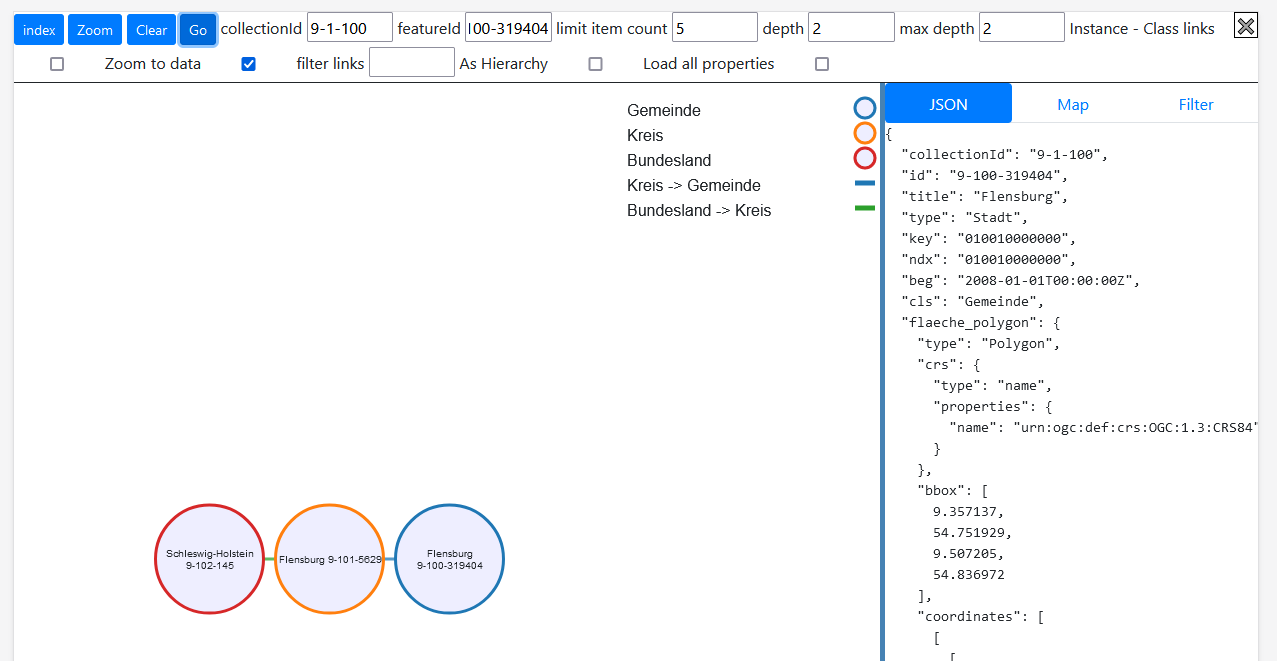This screenshot has width=1277, height=661.
Task: Click the "id": "9-100-319404" JSON line
Action: coord(985,175)
